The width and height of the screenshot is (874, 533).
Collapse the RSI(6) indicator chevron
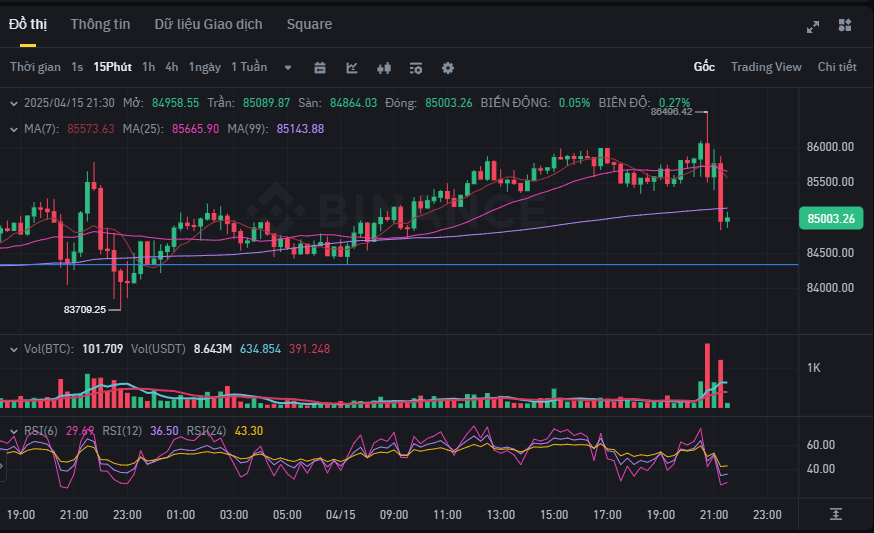14,432
